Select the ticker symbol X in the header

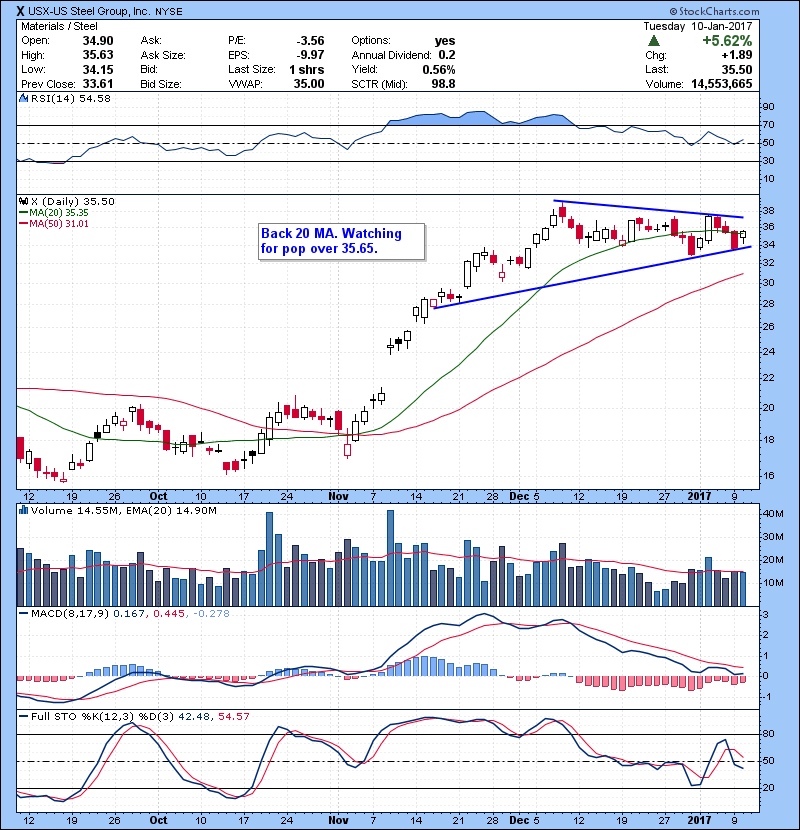(x=20, y=11)
